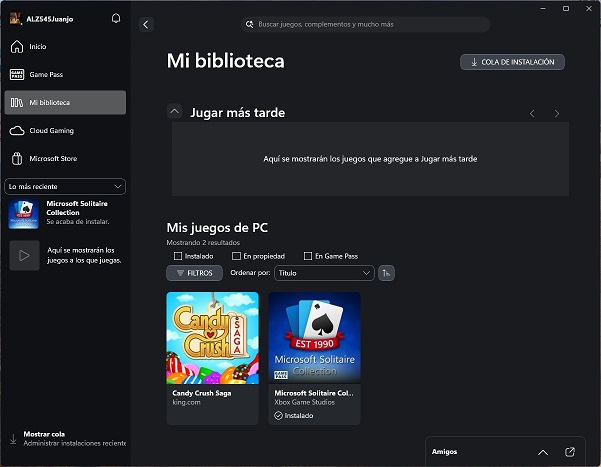
Task: Enable the En propiedad checkbox
Action: [x=236, y=256]
